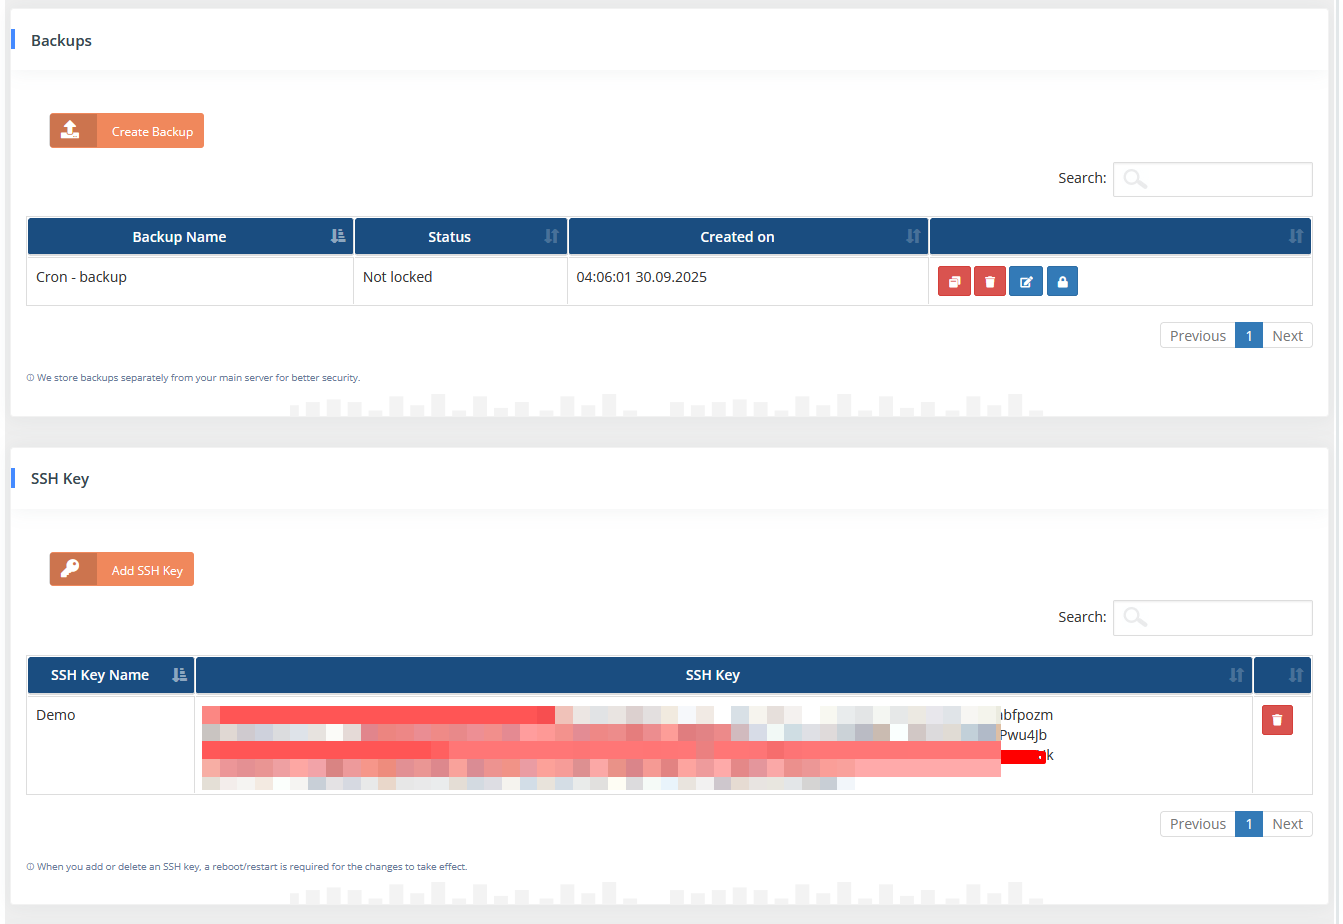Click the Add SSH Key button
This screenshot has height=924, width=1343.
pos(122,570)
